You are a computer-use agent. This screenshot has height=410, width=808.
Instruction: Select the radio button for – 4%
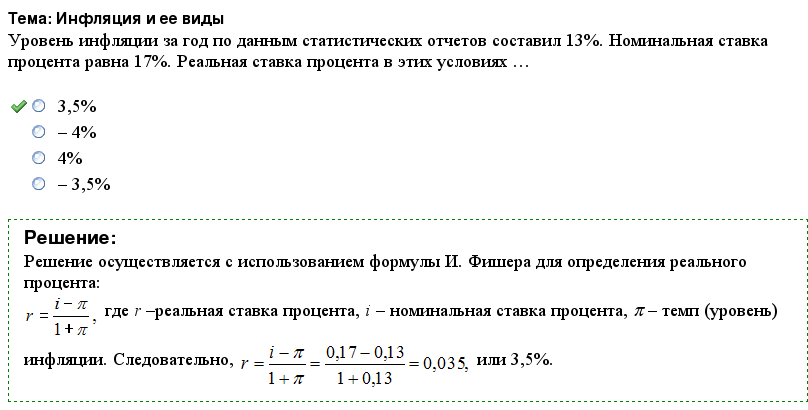tap(39, 132)
